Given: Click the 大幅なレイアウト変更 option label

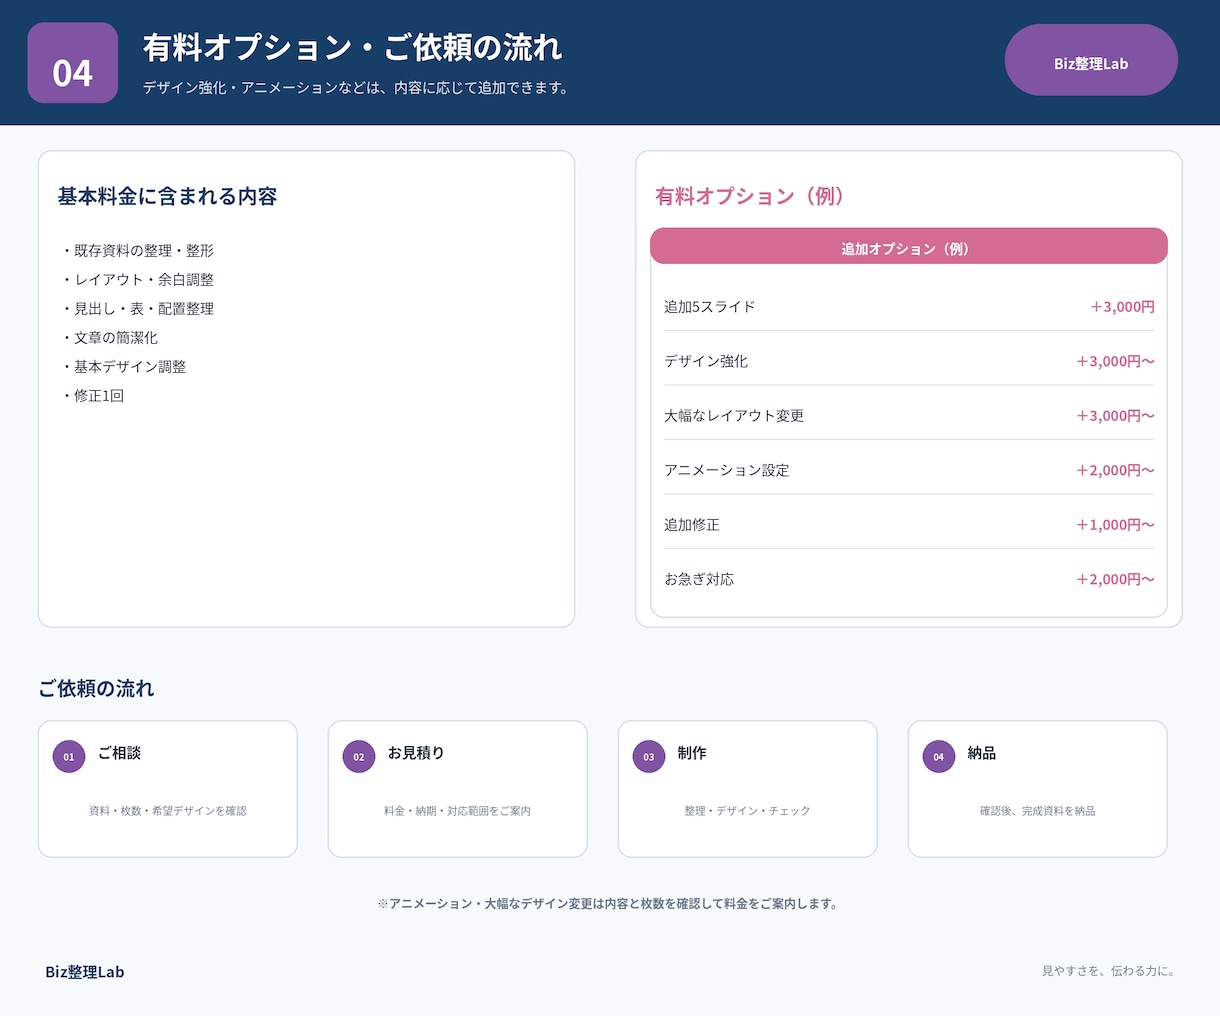Looking at the screenshot, I should point(734,415).
